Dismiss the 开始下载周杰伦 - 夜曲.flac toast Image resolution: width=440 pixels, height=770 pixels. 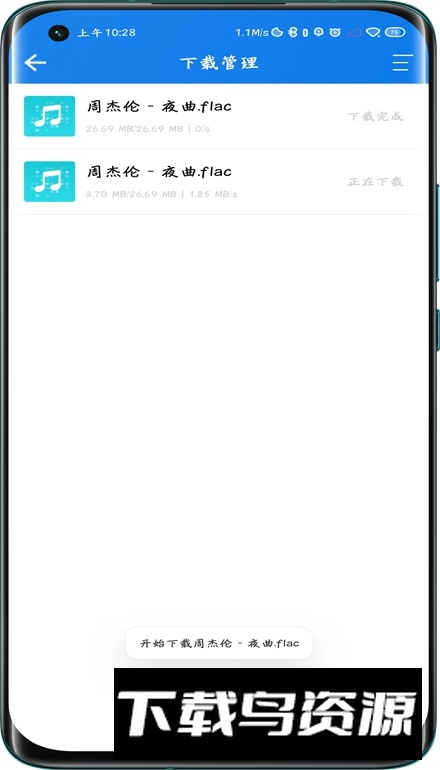pyautogui.click(x=219, y=643)
